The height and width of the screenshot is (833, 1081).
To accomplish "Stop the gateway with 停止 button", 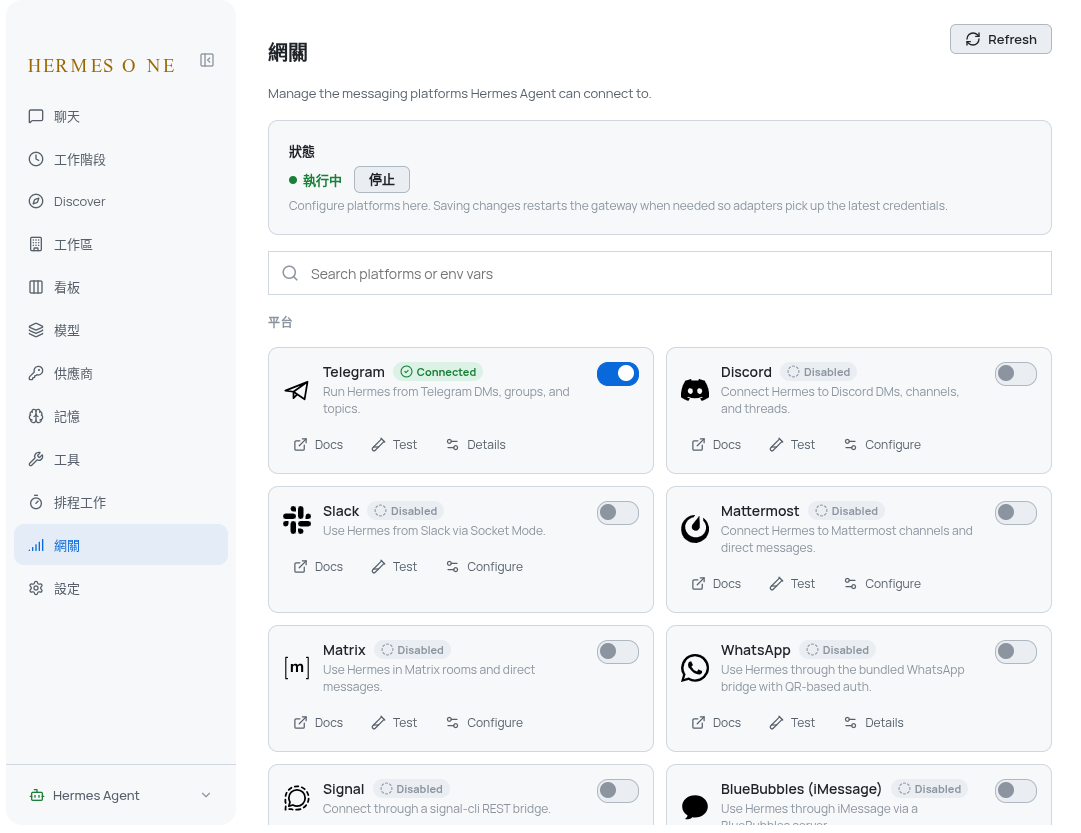I will 382,180.
